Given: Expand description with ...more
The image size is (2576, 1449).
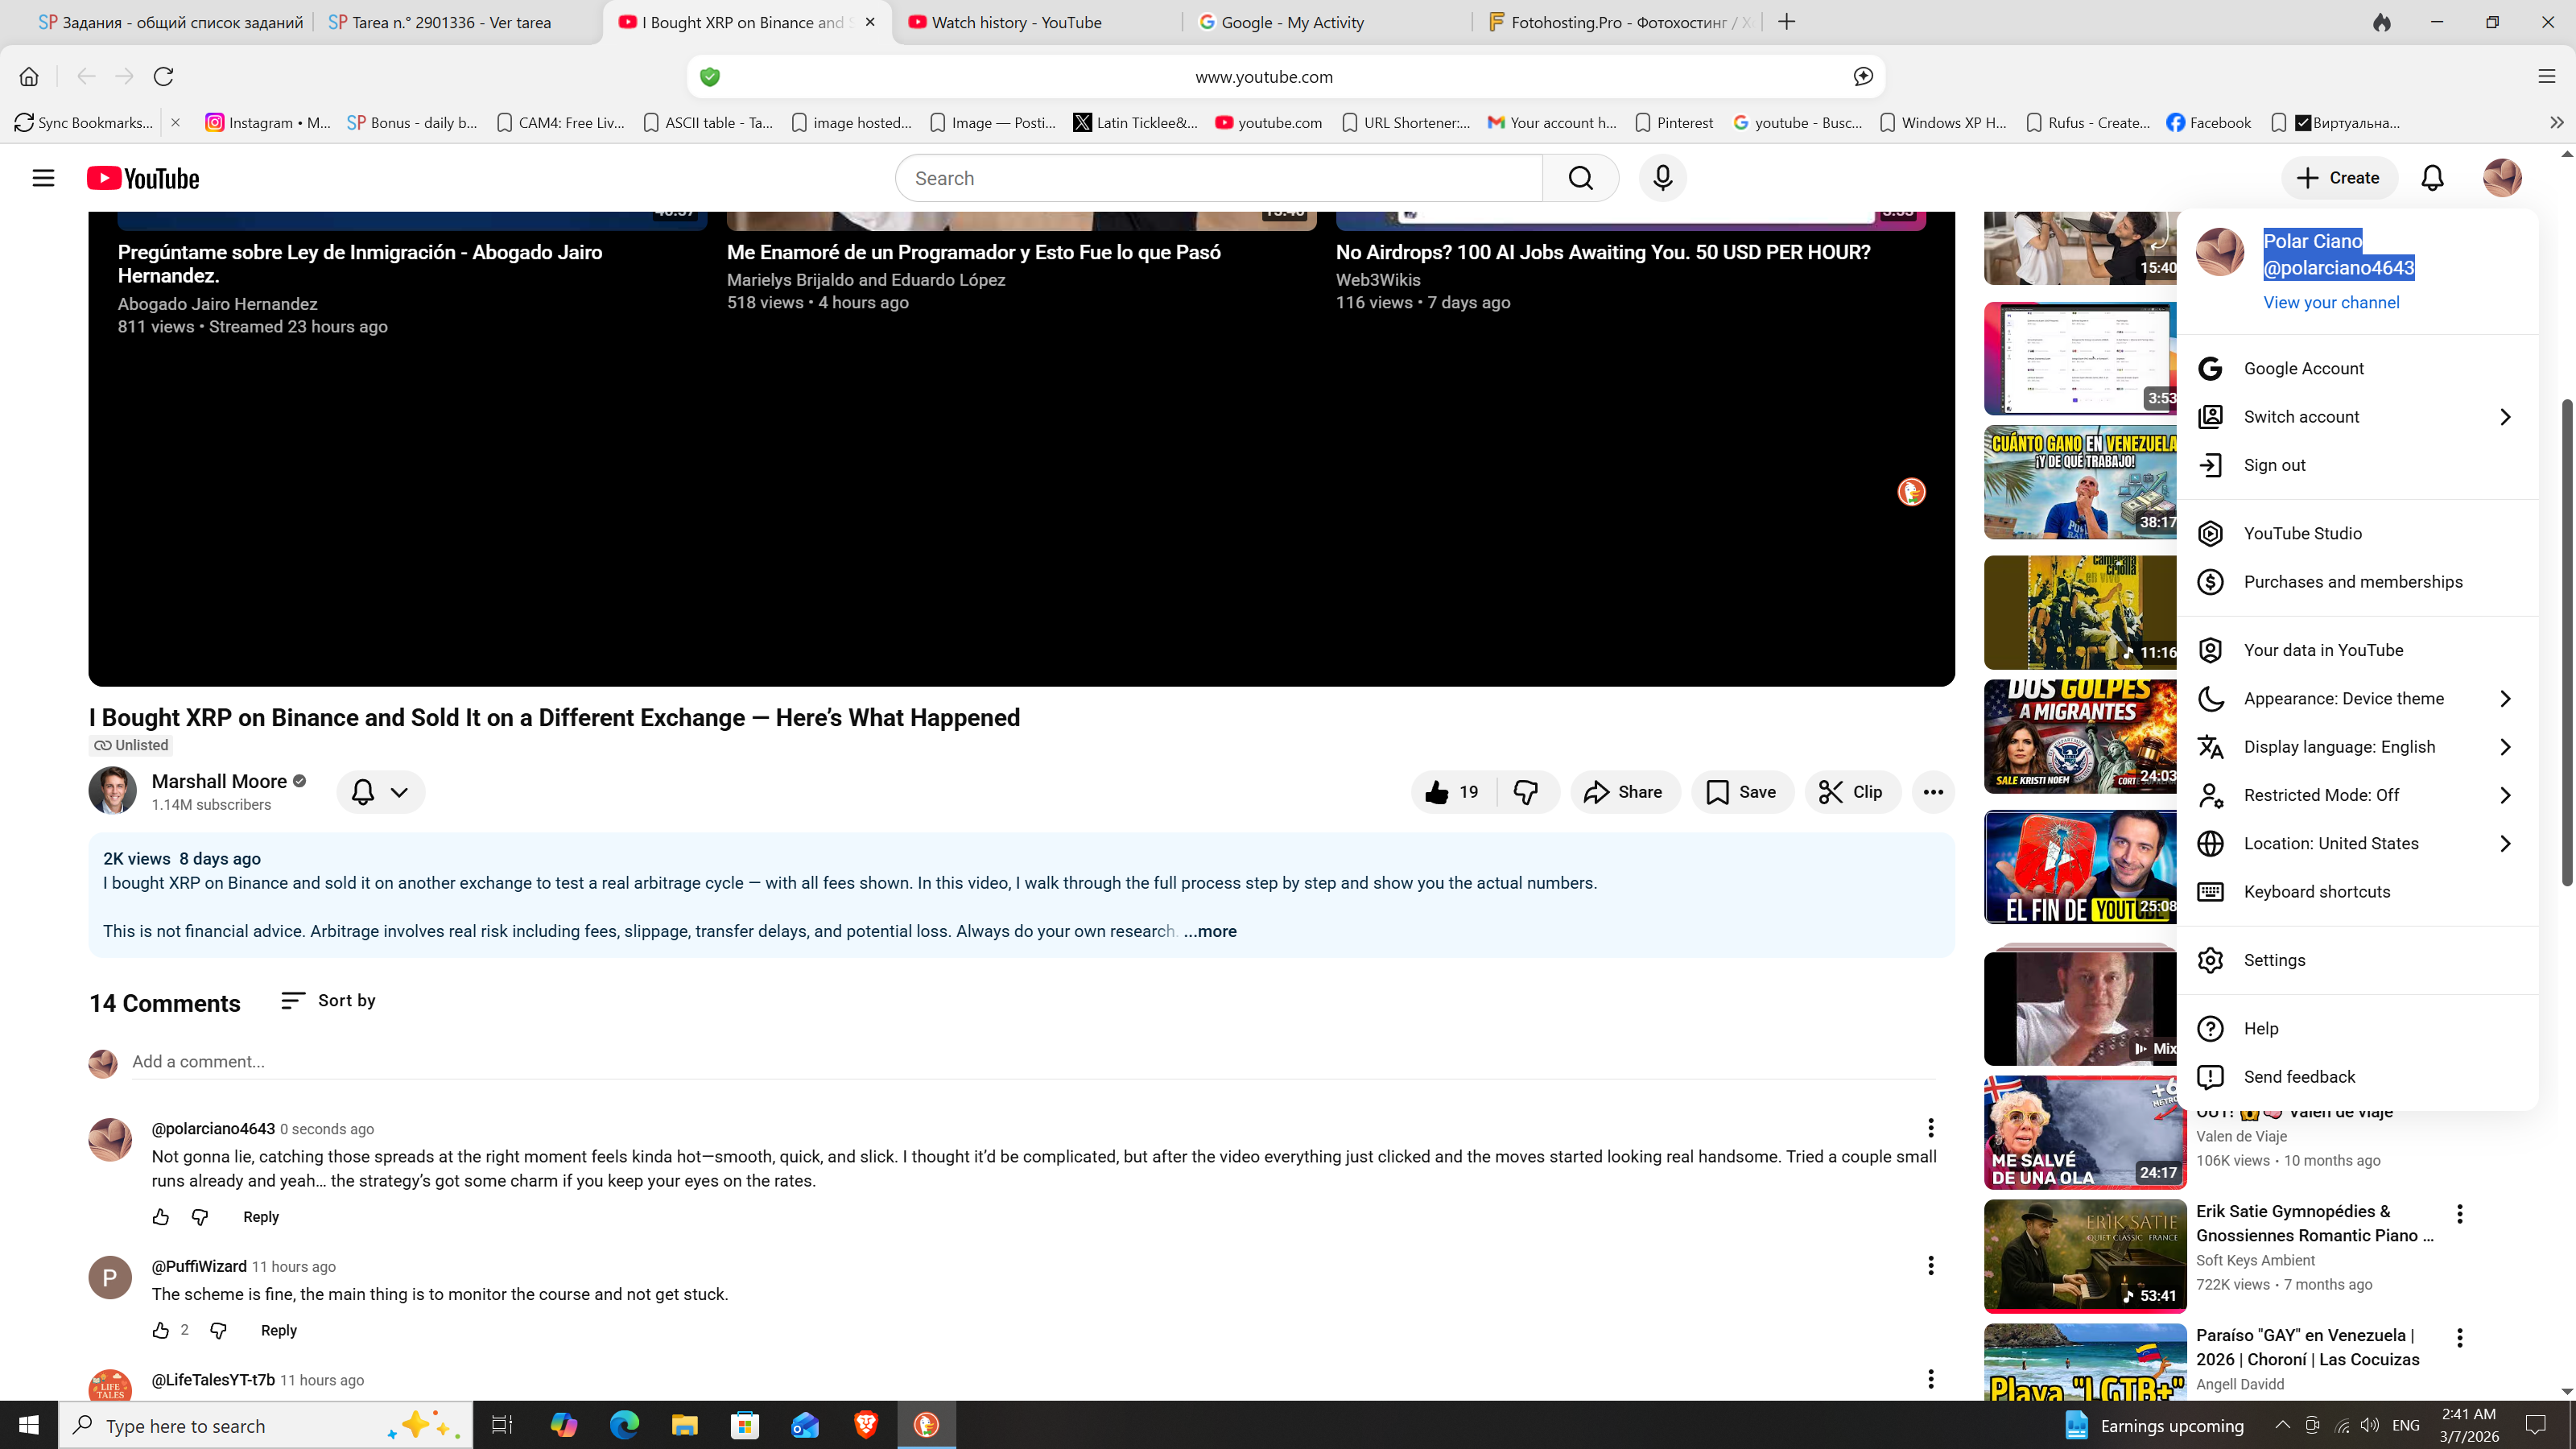Looking at the screenshot, I should tap(1210, 931).
